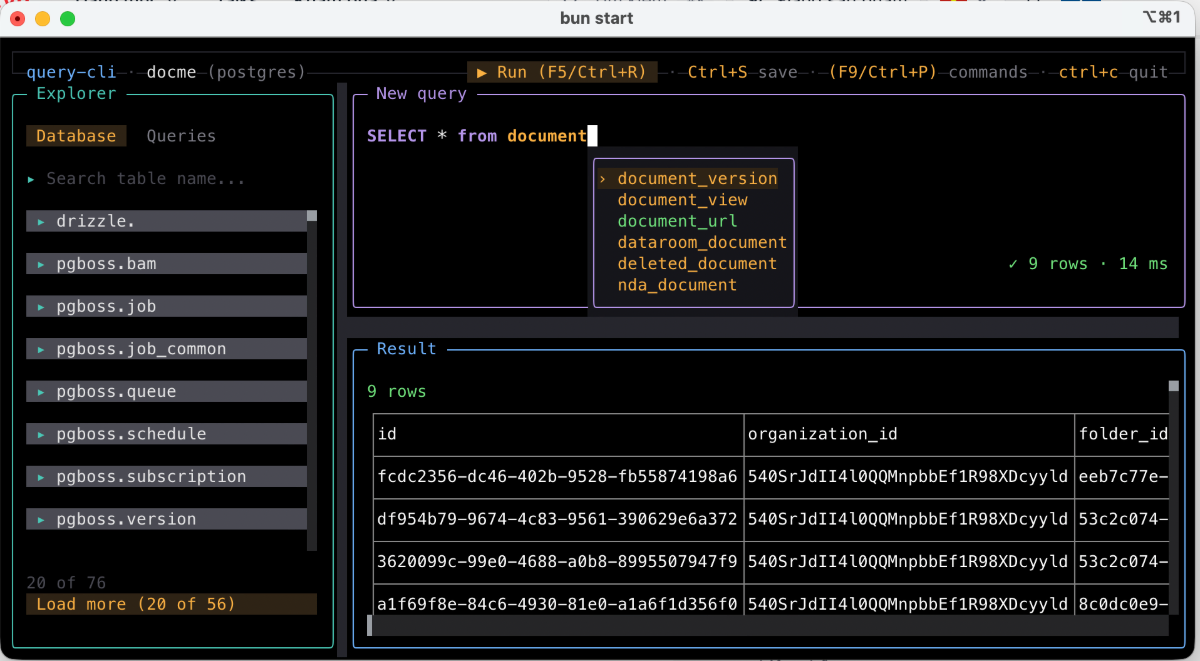Choose document_version from autocomplete list

[x=697, y=178]
